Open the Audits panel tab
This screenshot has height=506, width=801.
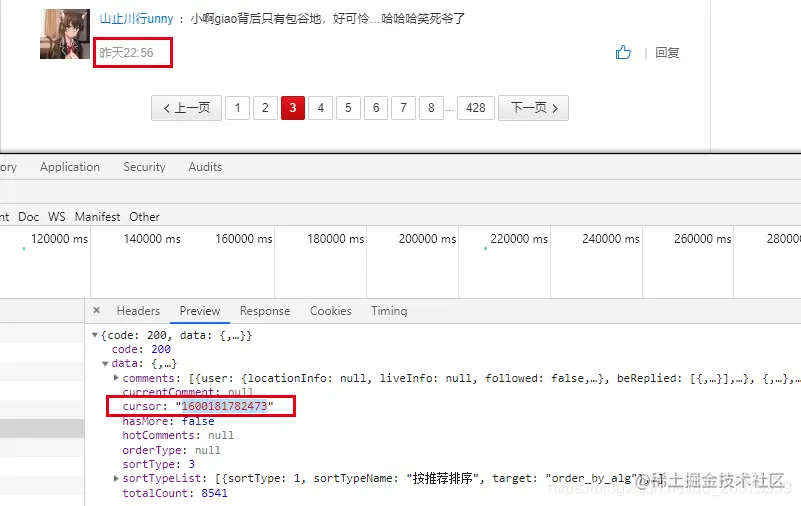[x=205, y=167]
